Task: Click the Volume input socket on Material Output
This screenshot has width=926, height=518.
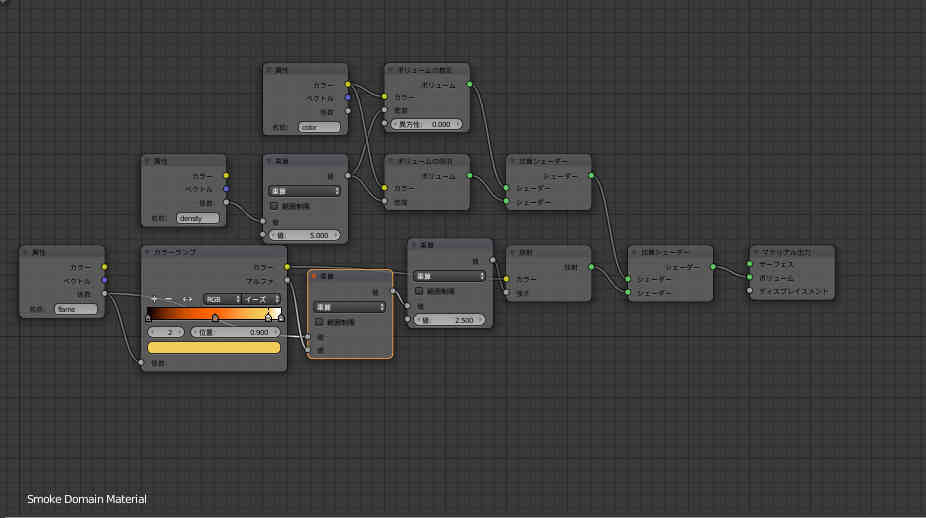Action: click(x=748, y=278)
